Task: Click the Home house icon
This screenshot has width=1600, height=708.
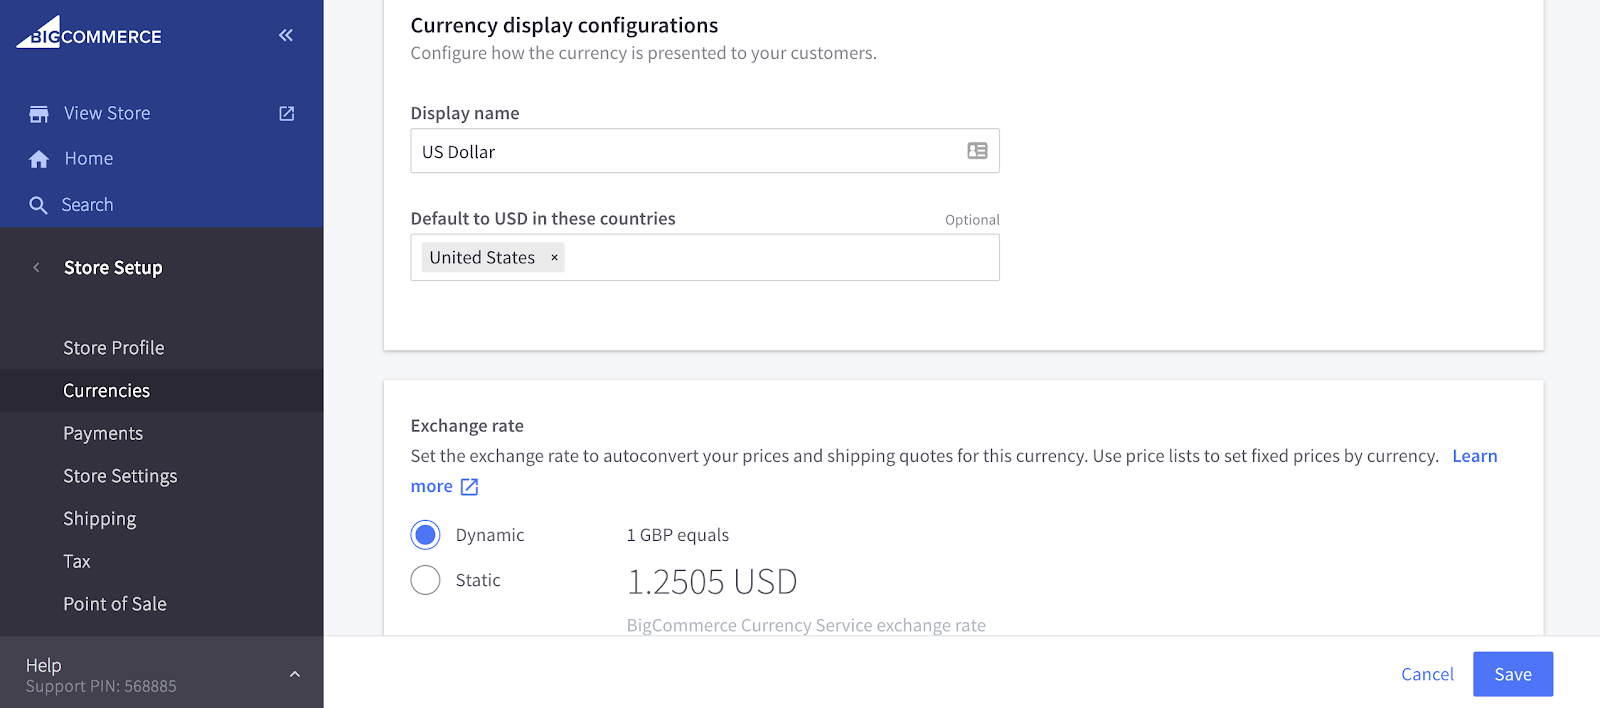Action: (39, 159)
